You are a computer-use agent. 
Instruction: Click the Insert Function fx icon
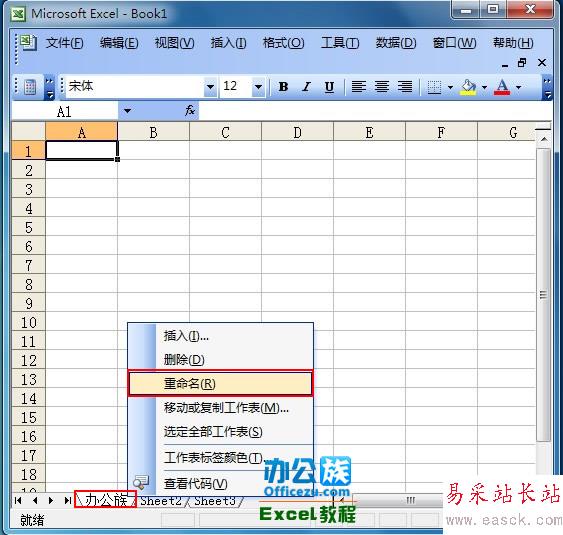pyautogui.click(x=190, y=110)
